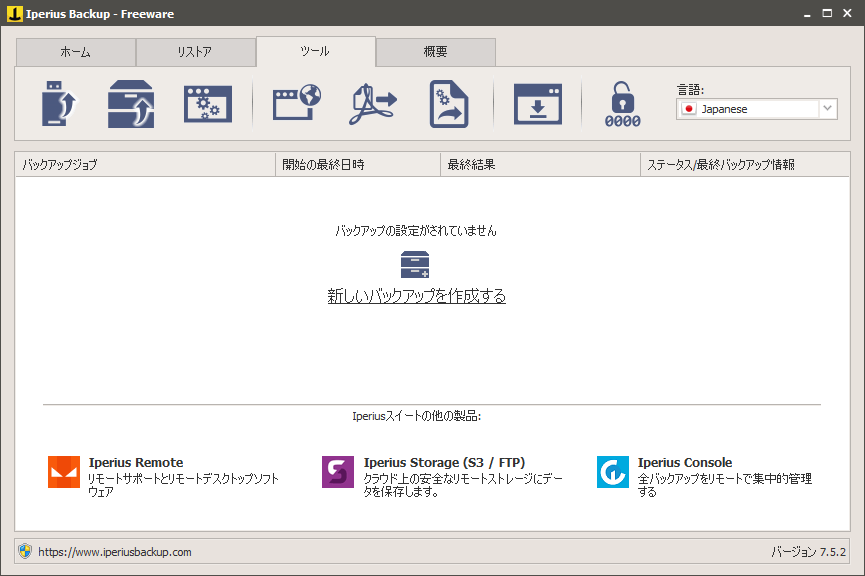Click the Iperiusスイートの他の製品: heading
The image size is (865, 576).
417,416
